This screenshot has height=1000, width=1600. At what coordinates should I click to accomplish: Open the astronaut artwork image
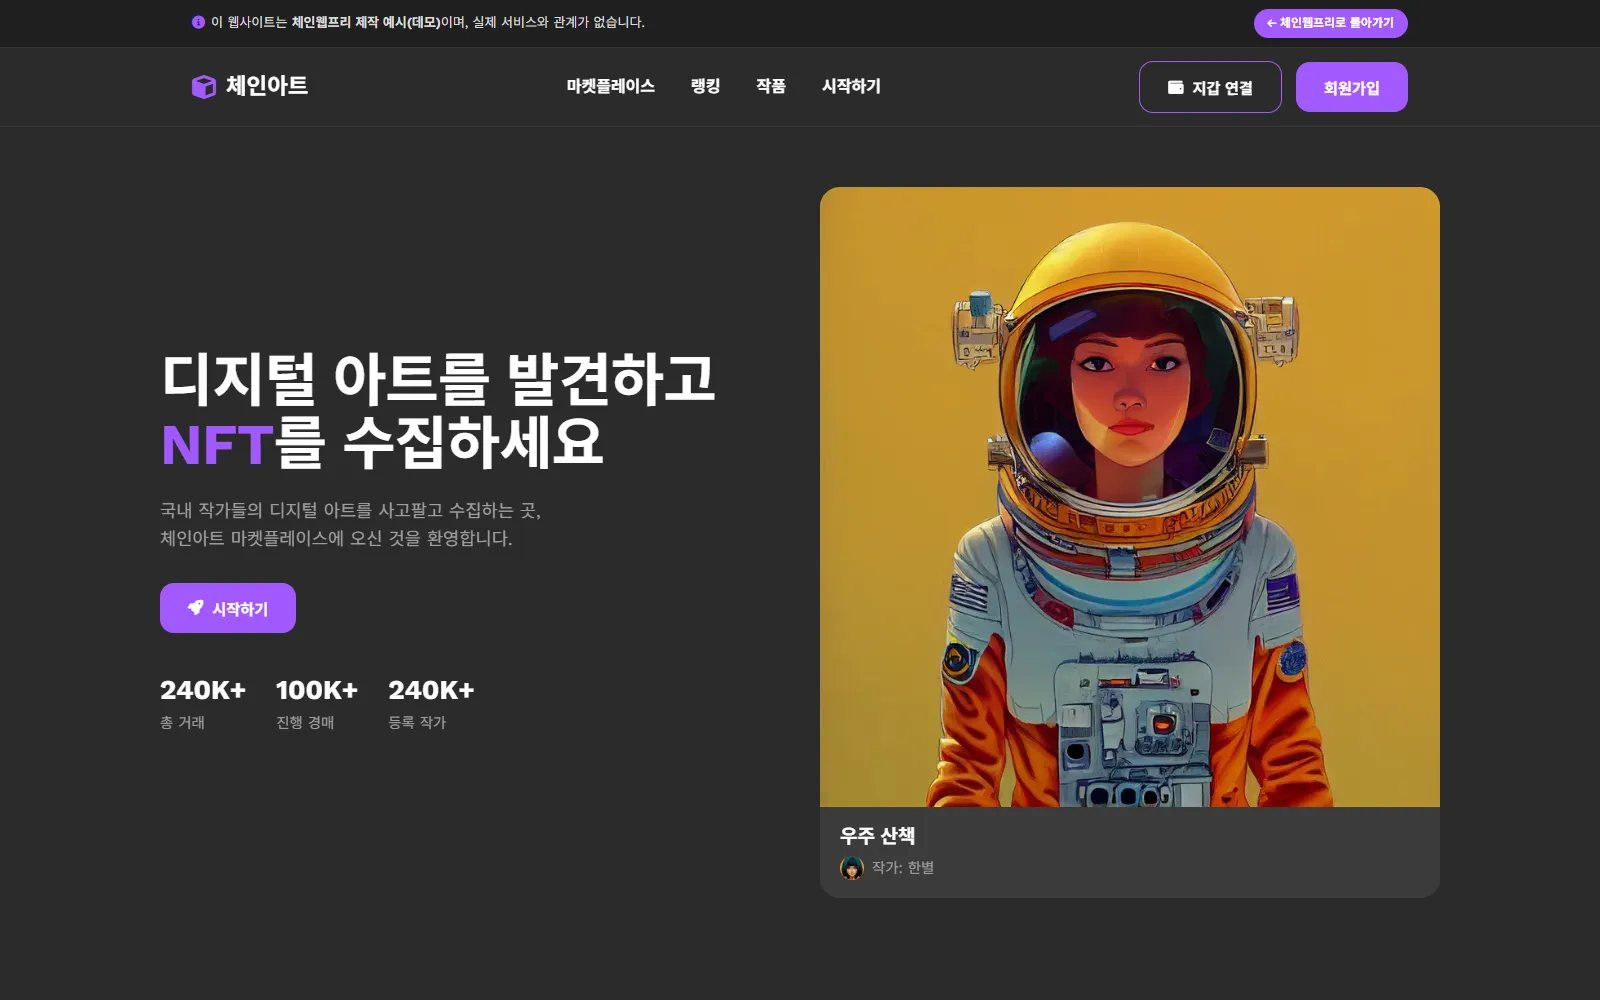[1130, 497]
